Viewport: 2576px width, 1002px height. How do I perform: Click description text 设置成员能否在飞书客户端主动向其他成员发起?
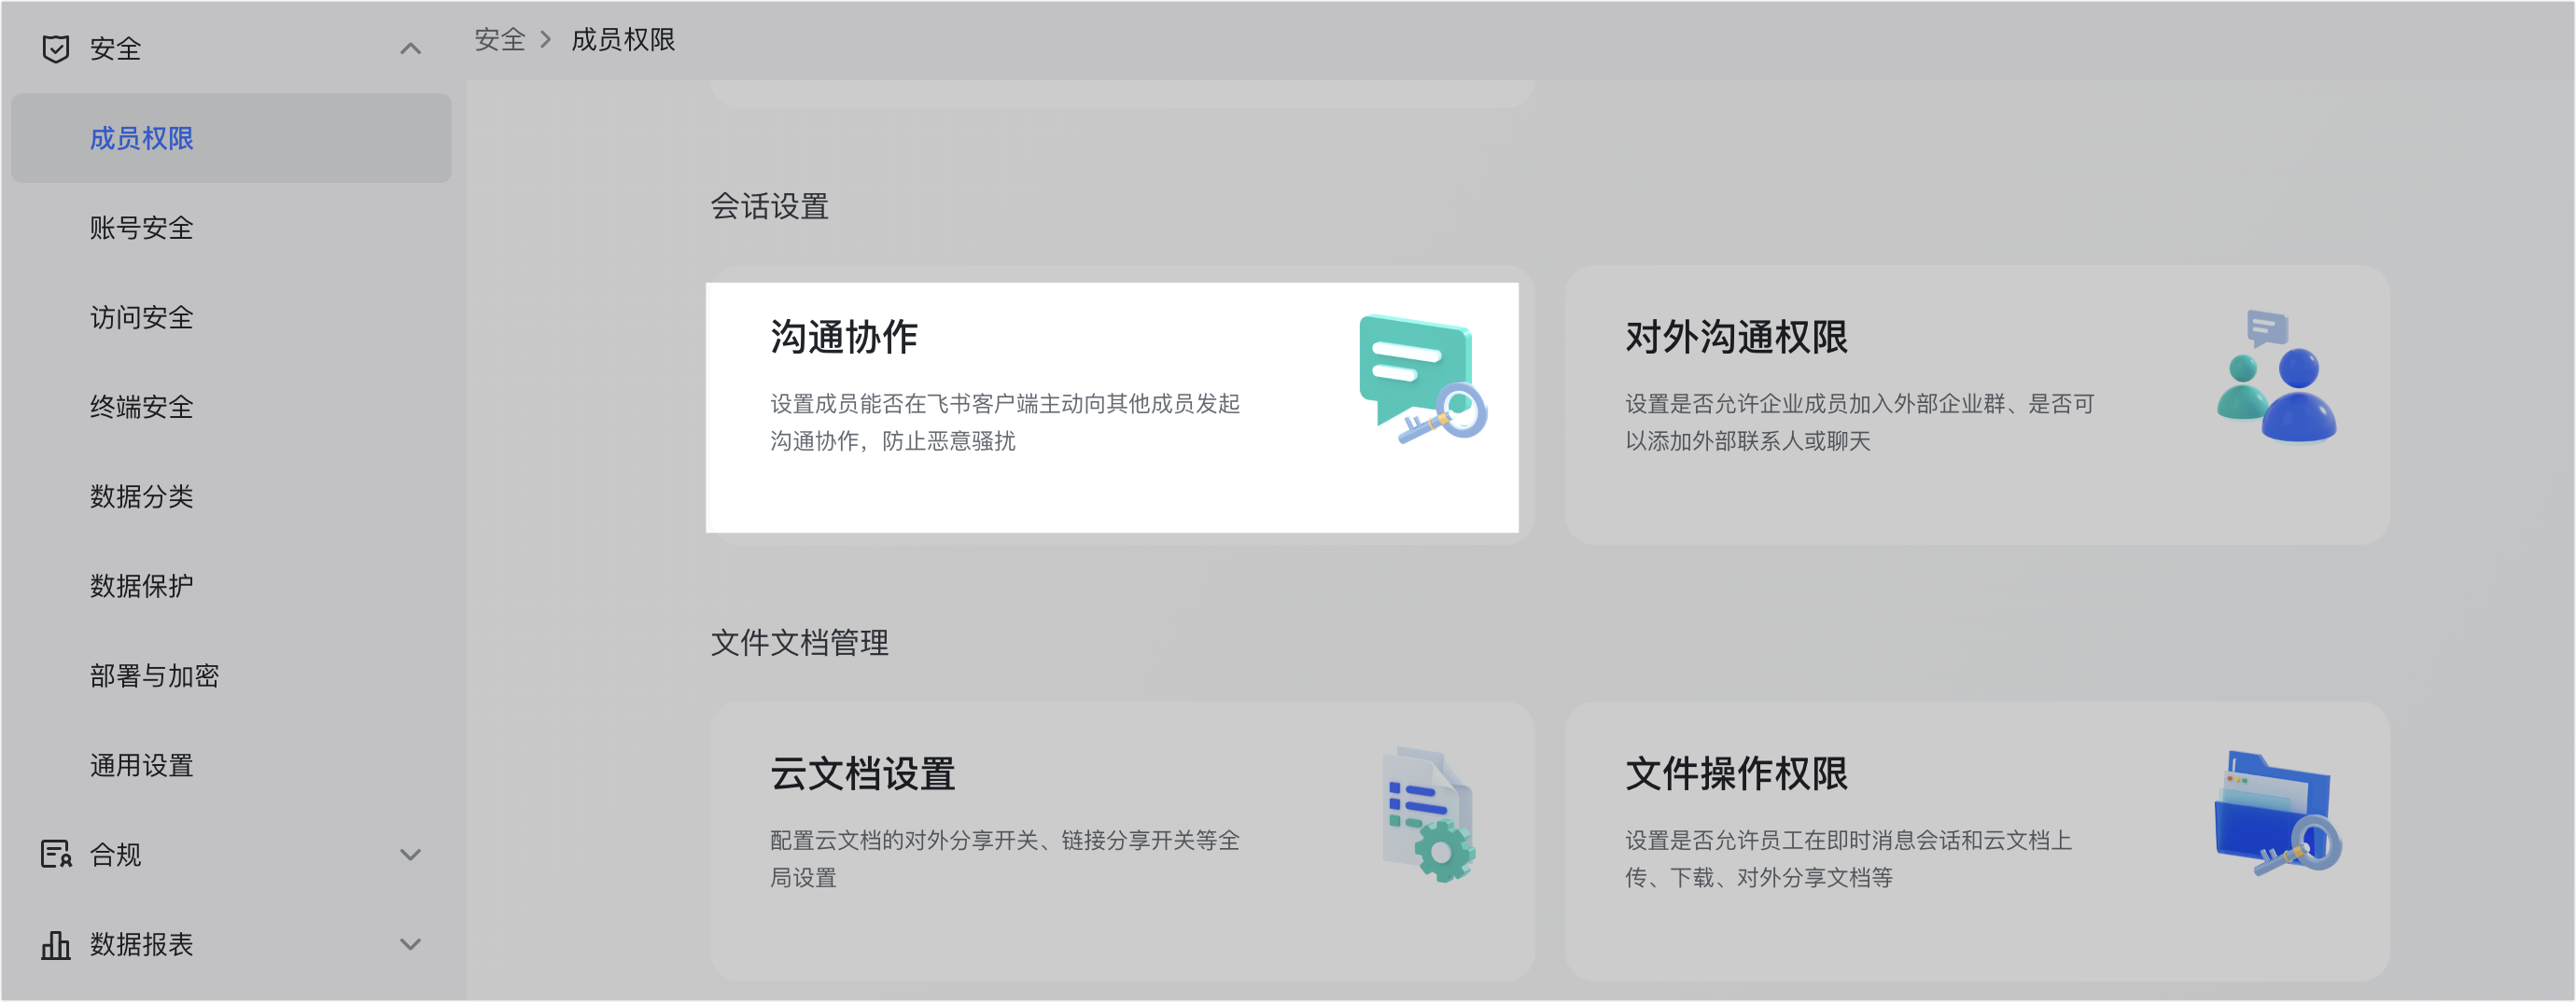[x=1005, y=404]
